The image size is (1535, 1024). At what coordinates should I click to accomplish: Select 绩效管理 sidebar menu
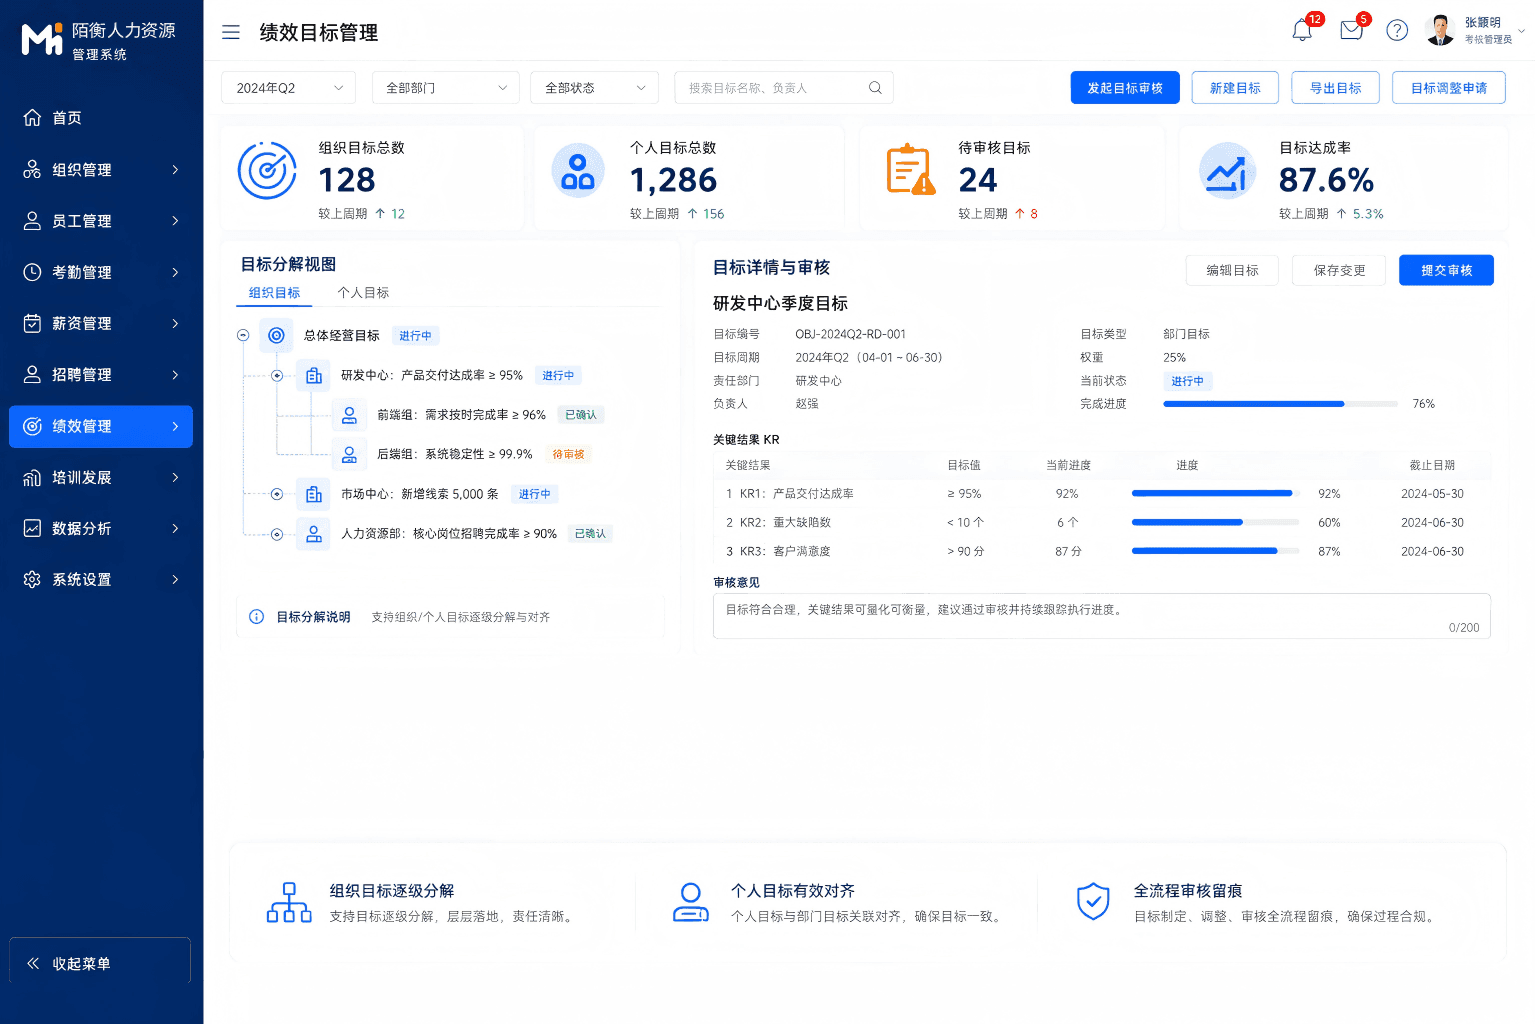click(x=101, y=426)
